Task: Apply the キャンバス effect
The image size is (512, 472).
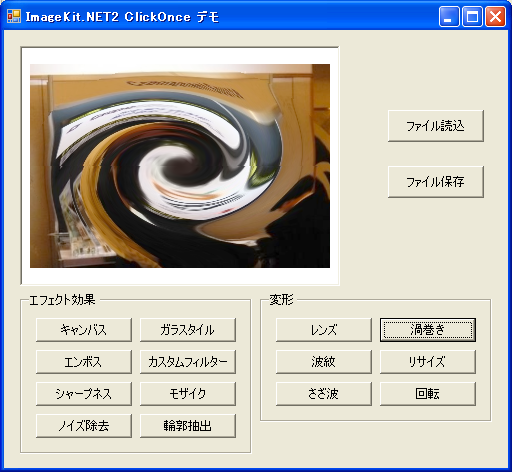Action: [84, 330]
